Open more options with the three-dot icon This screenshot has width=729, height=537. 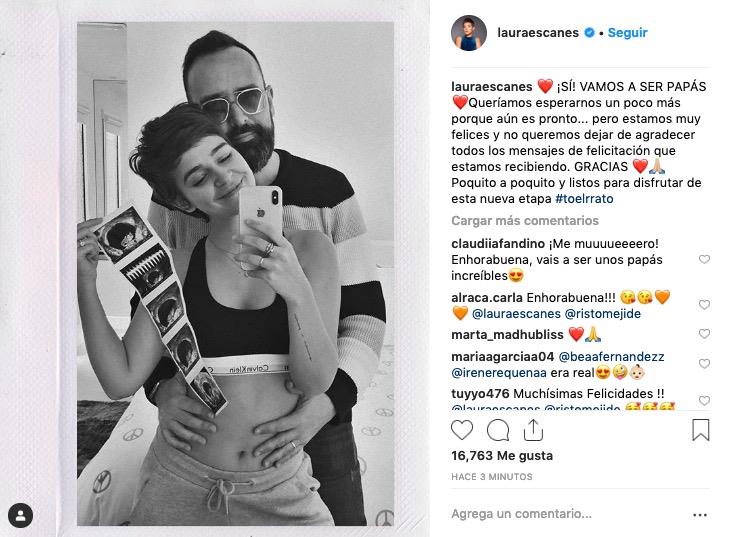coord(700,515)
